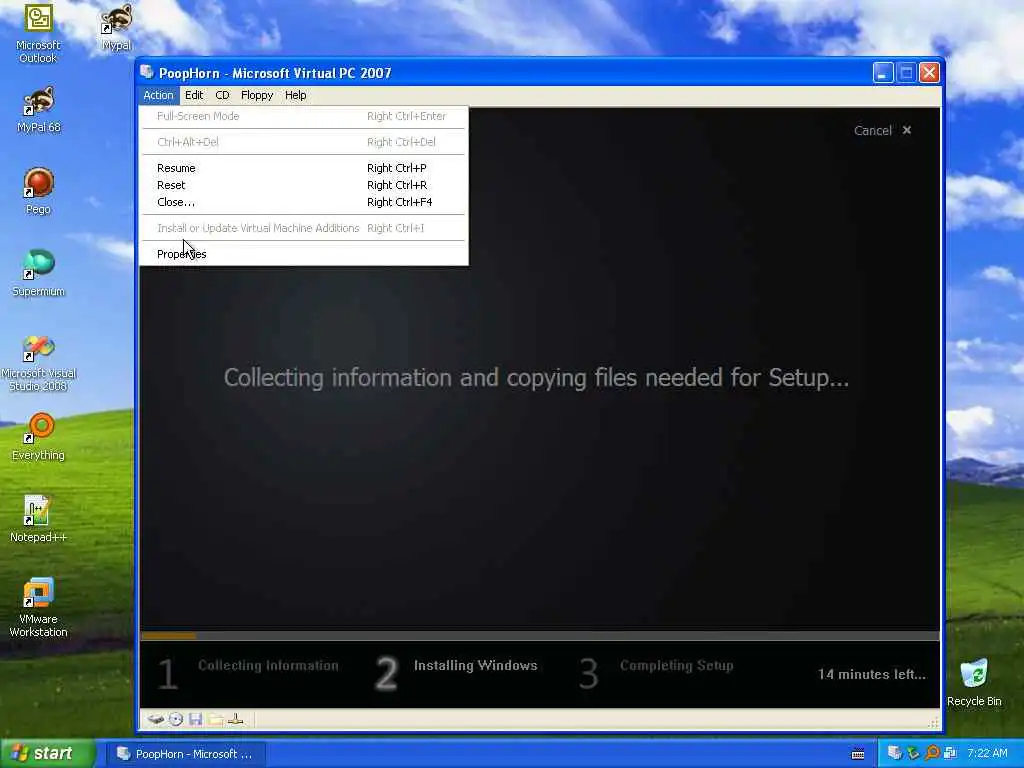Open the Start menu
1024x768 pixels.
point(48,754)
